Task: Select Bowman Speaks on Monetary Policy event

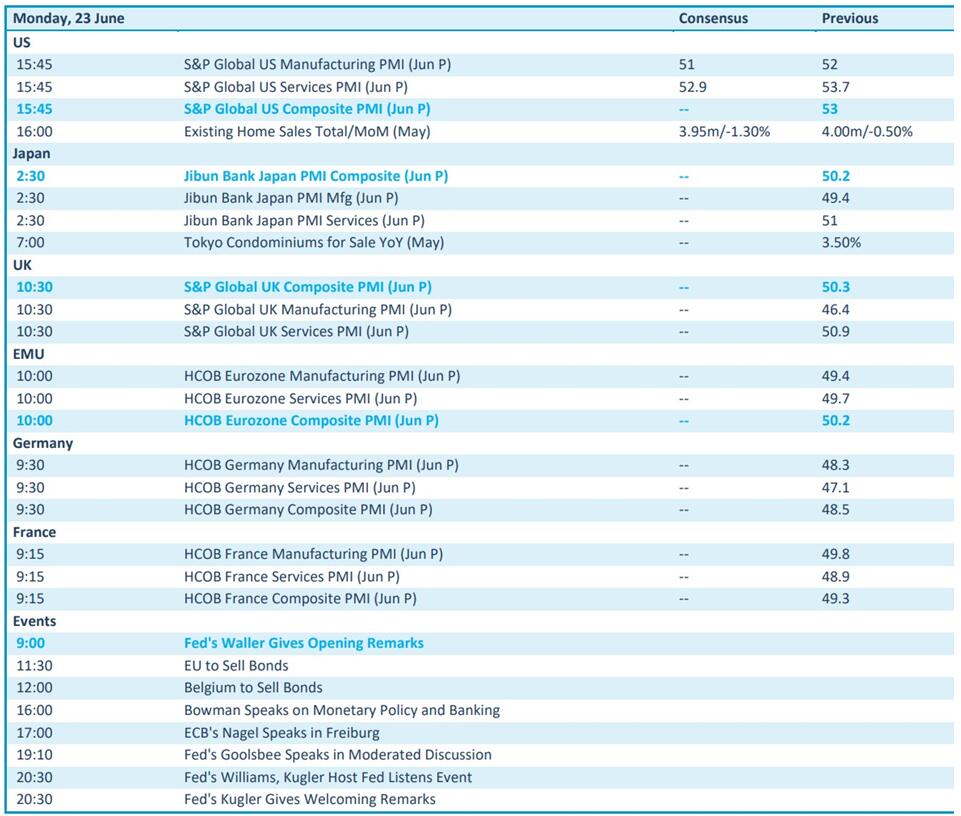Action: click(342, 710)
